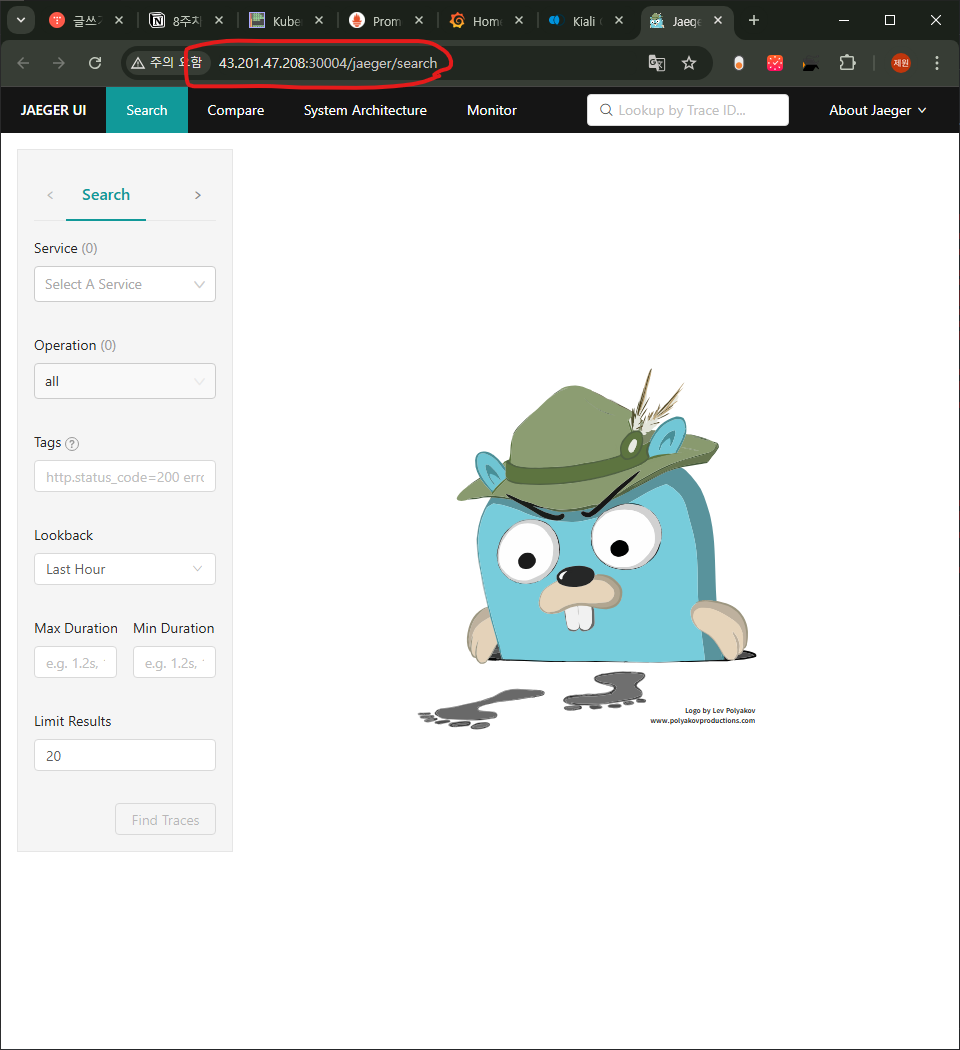Open the Monitor nav item
Image resolution: width=960 pixels, height=1050 pixels.
pyautogui.click(x=492, y=110)
